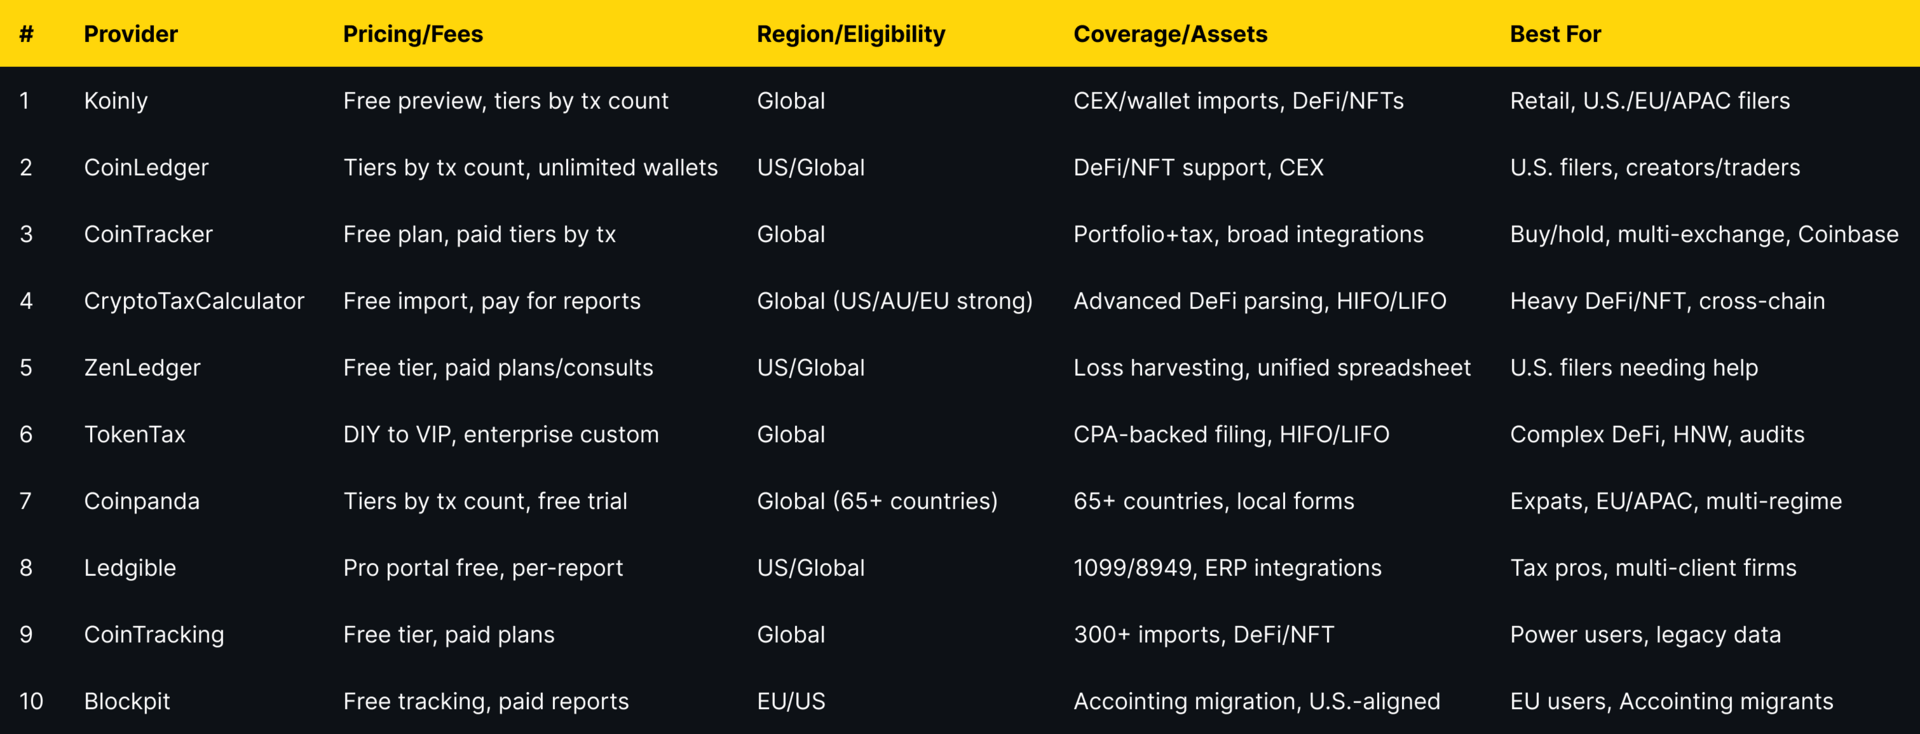This screenshot has height=734, width=1920.
Task: Click the CoinTracking provider name
Action: pyautogui.click(x=154, y=635)
